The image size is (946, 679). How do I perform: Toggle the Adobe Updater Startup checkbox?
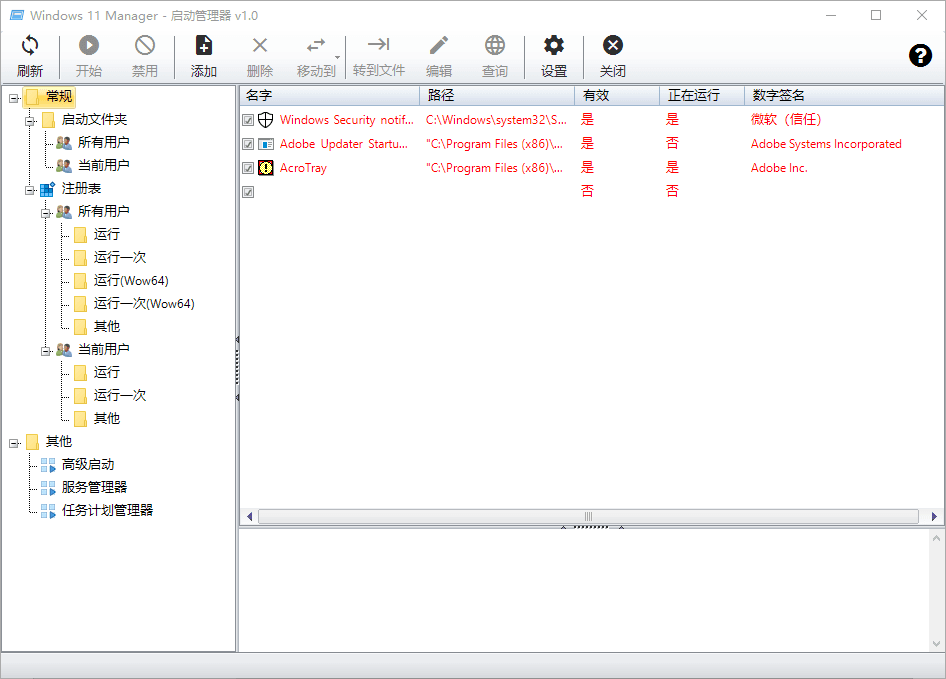[248, 144]
